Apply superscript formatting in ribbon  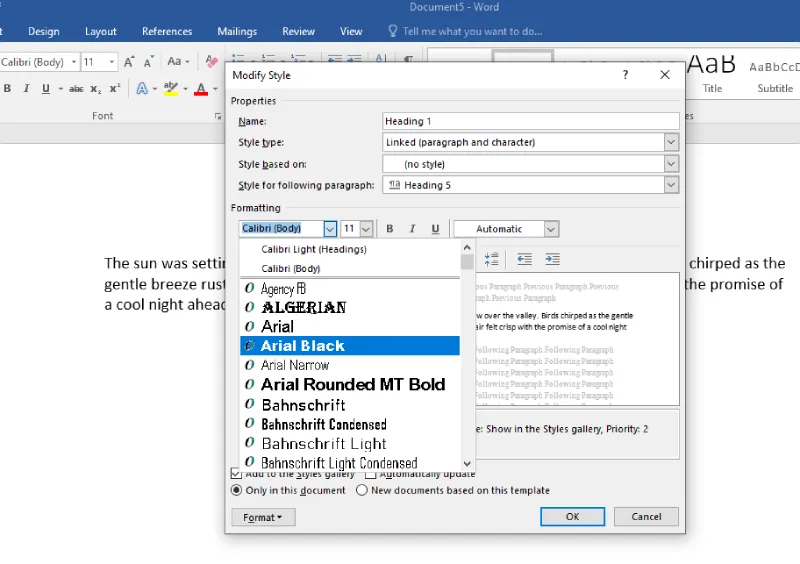tap(115, 88)
